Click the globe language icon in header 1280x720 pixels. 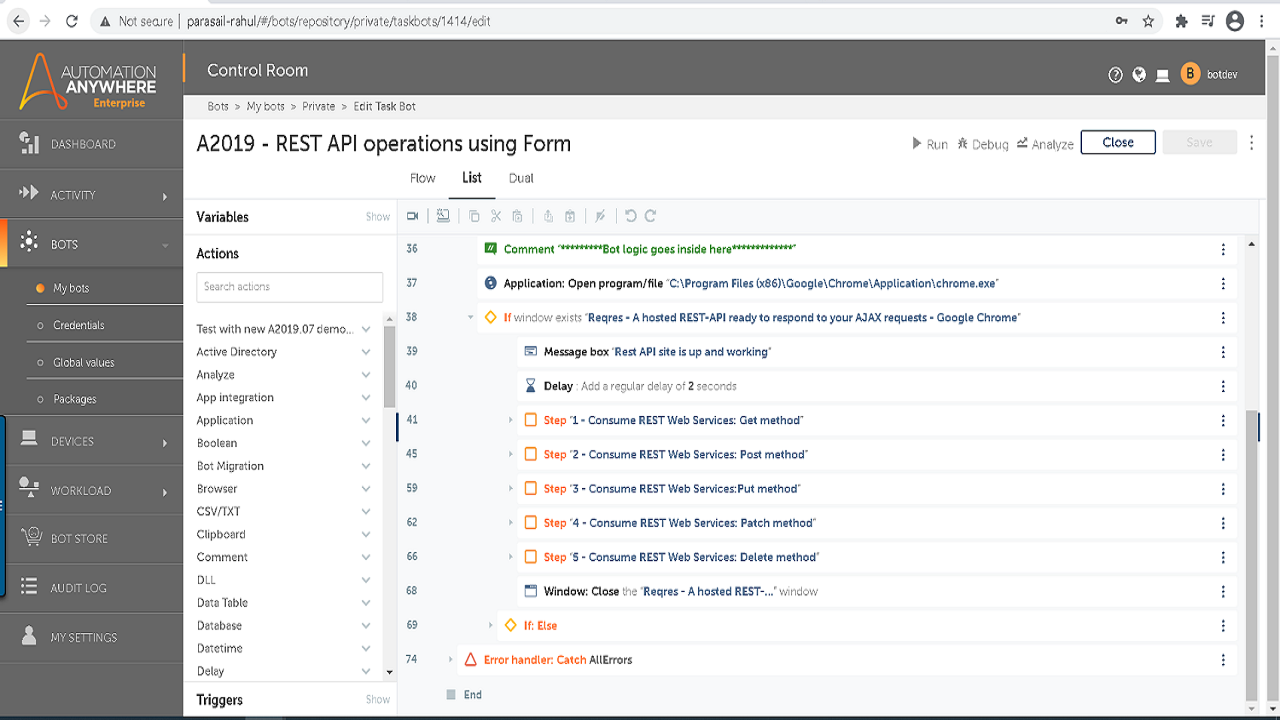(x=1139, y=75)
